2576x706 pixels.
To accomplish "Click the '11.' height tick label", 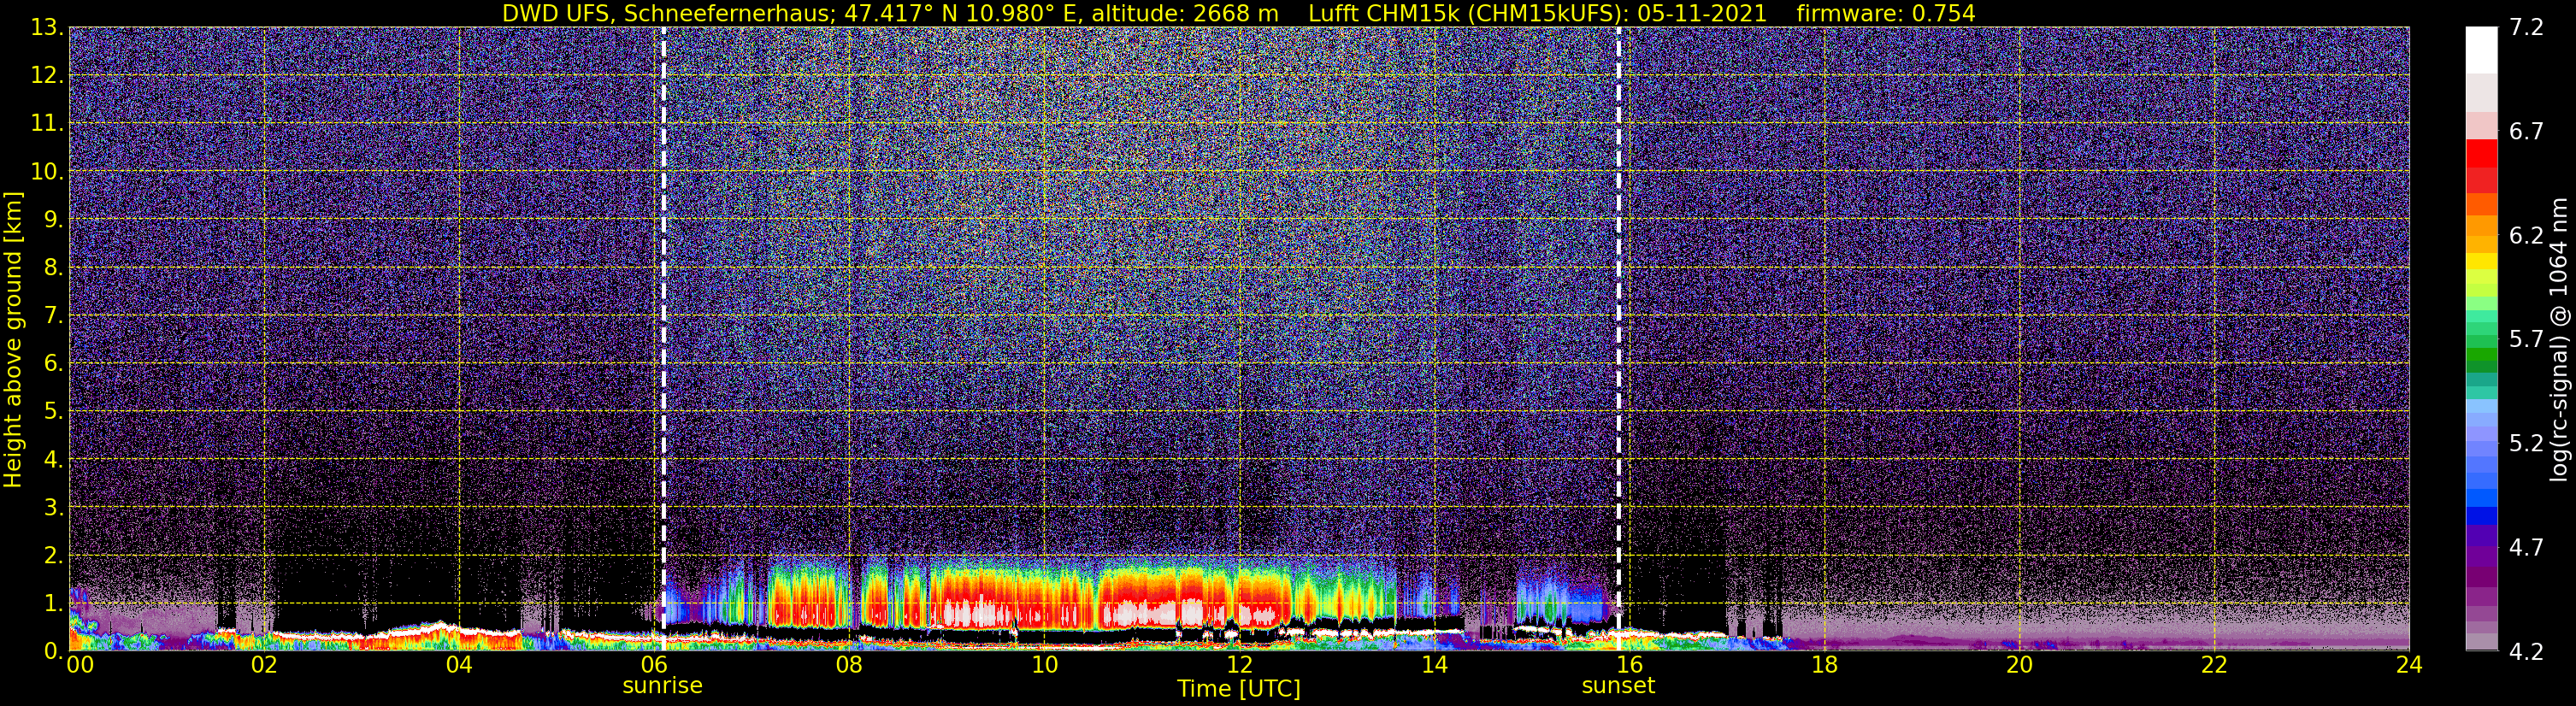I will (x=47, y=124).
